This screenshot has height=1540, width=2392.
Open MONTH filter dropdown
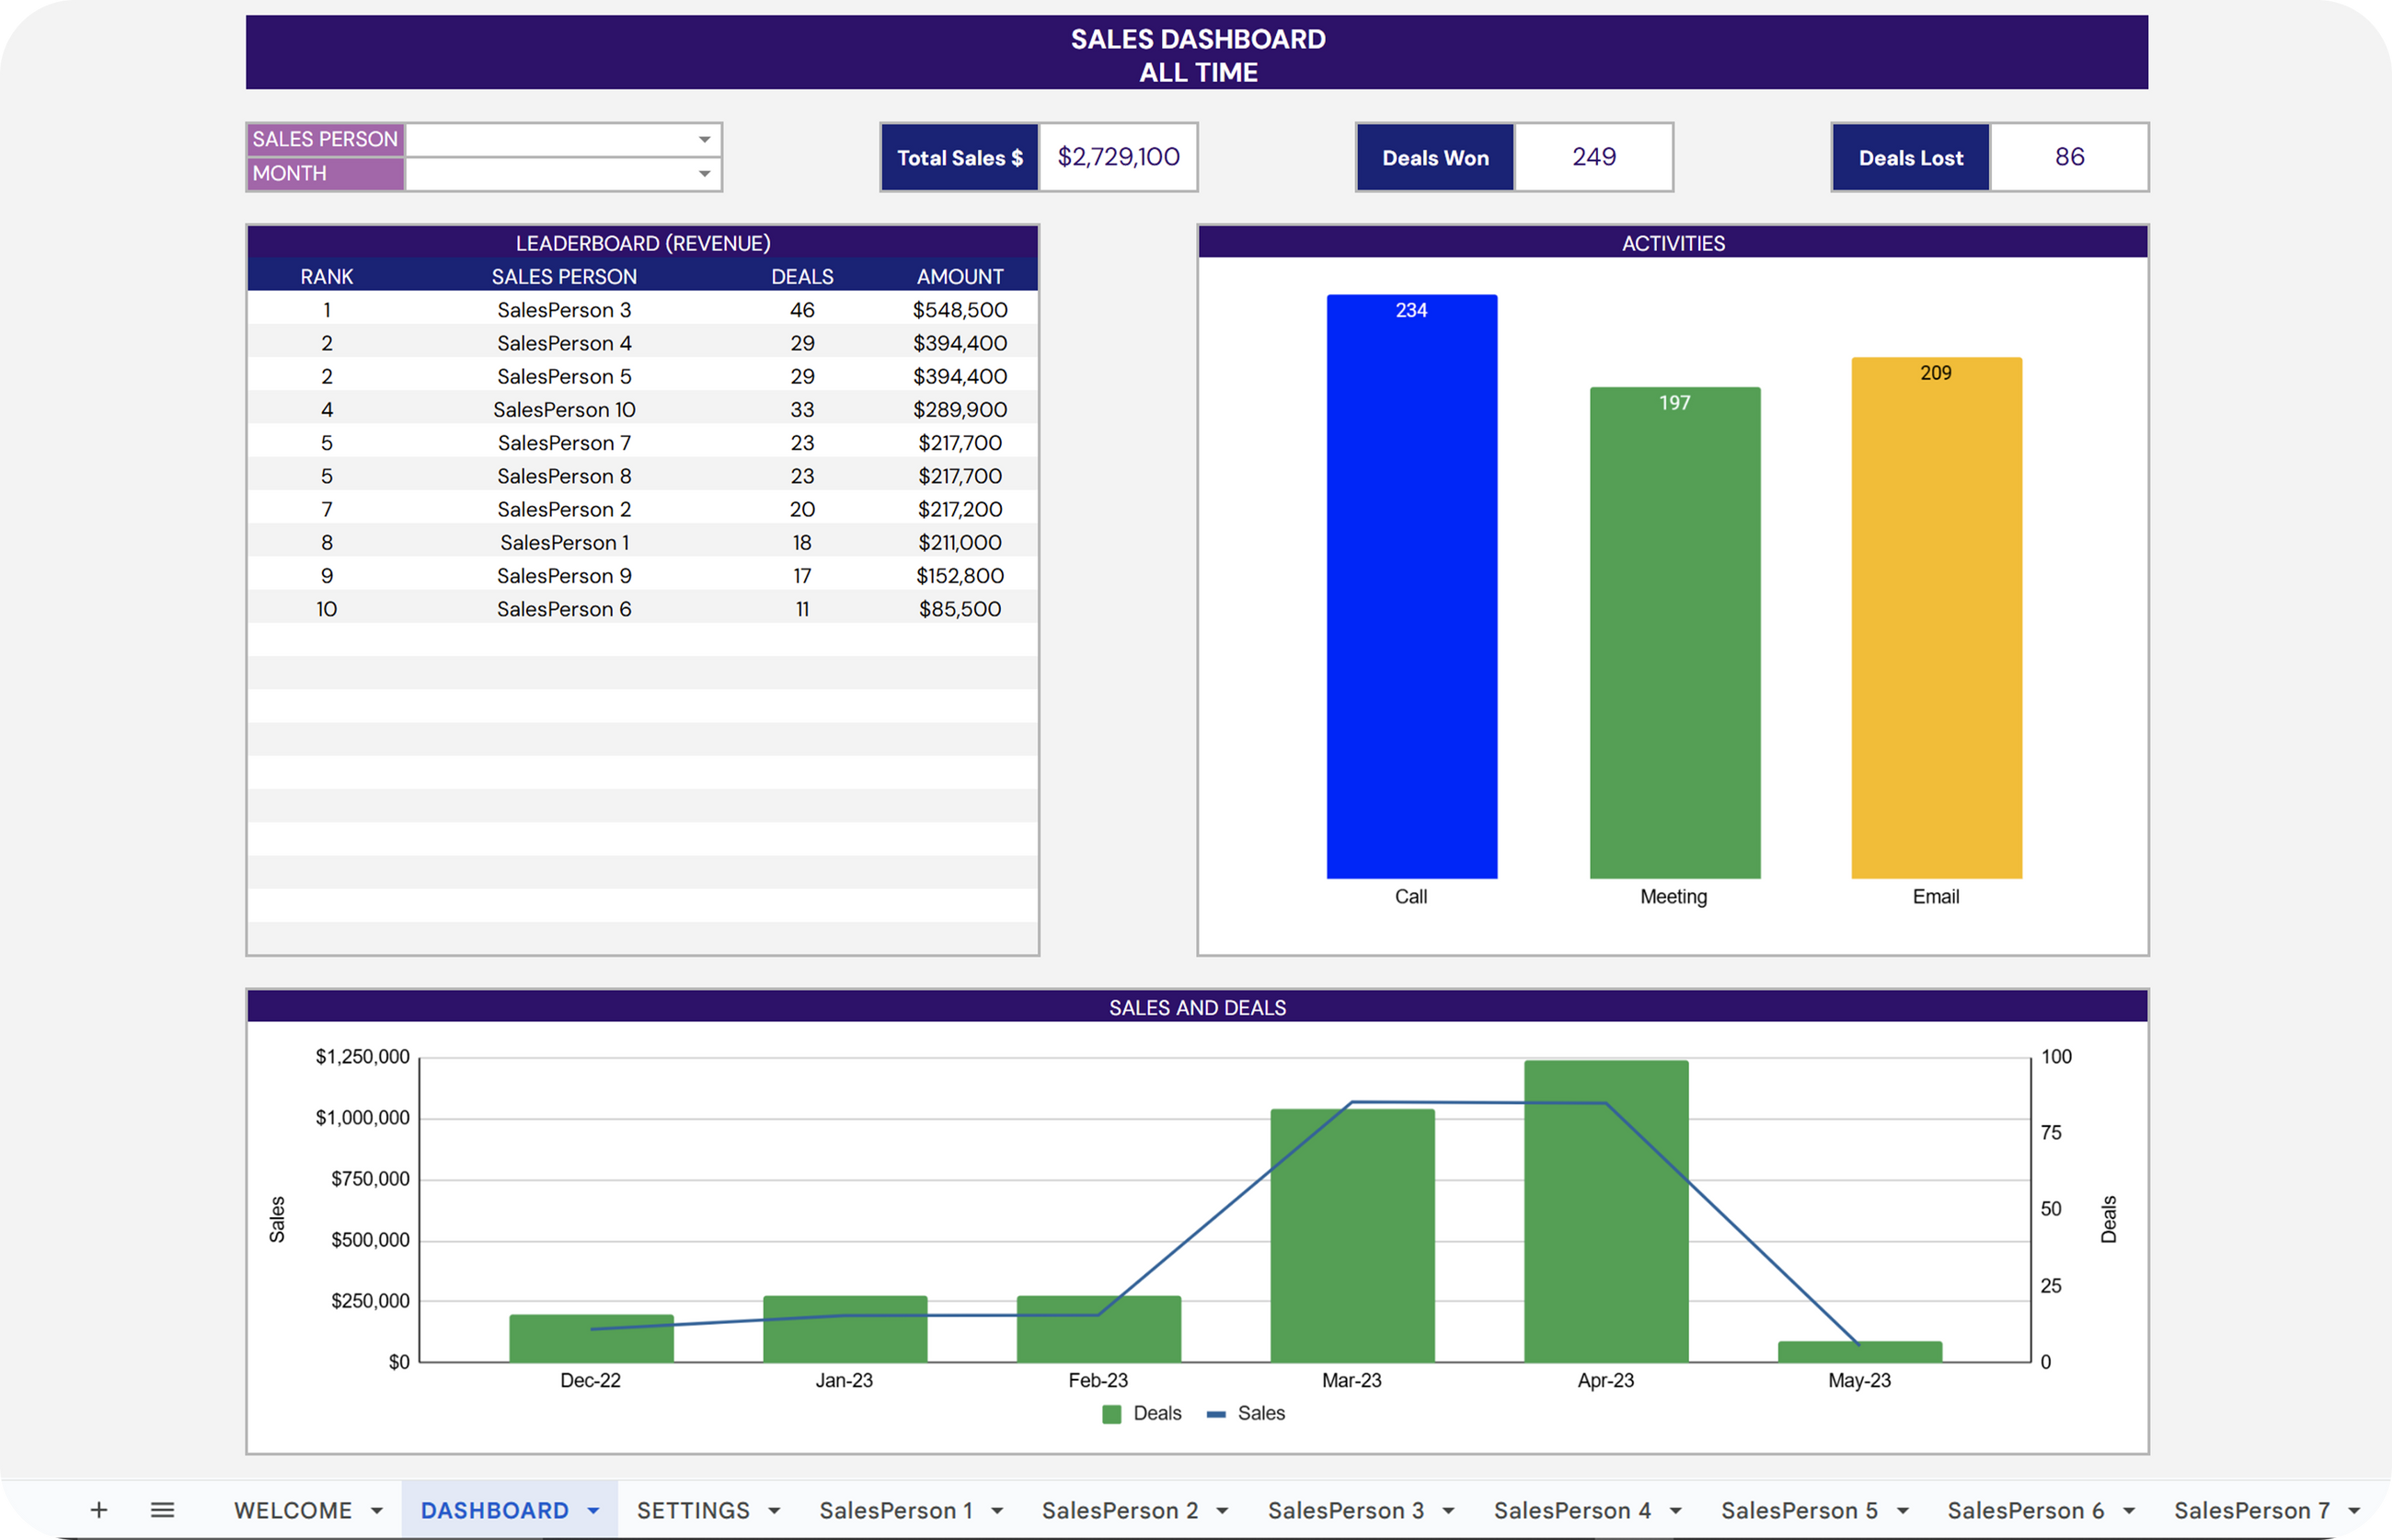point(704,174)
